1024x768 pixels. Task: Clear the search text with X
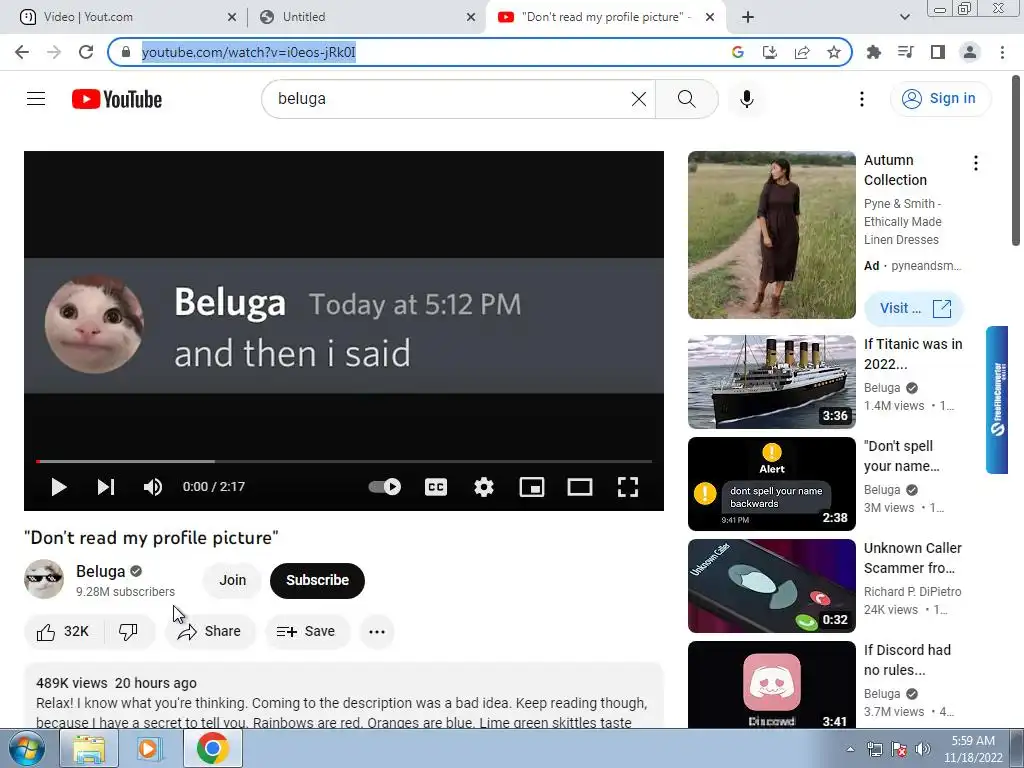tap(639, 99)
